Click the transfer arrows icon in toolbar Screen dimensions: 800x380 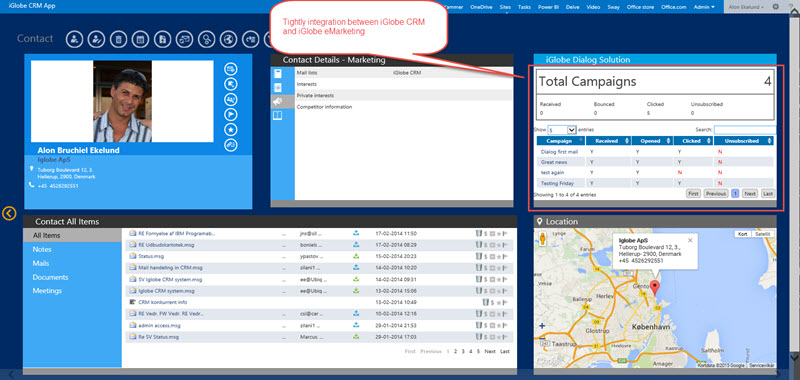pos(250,39)
